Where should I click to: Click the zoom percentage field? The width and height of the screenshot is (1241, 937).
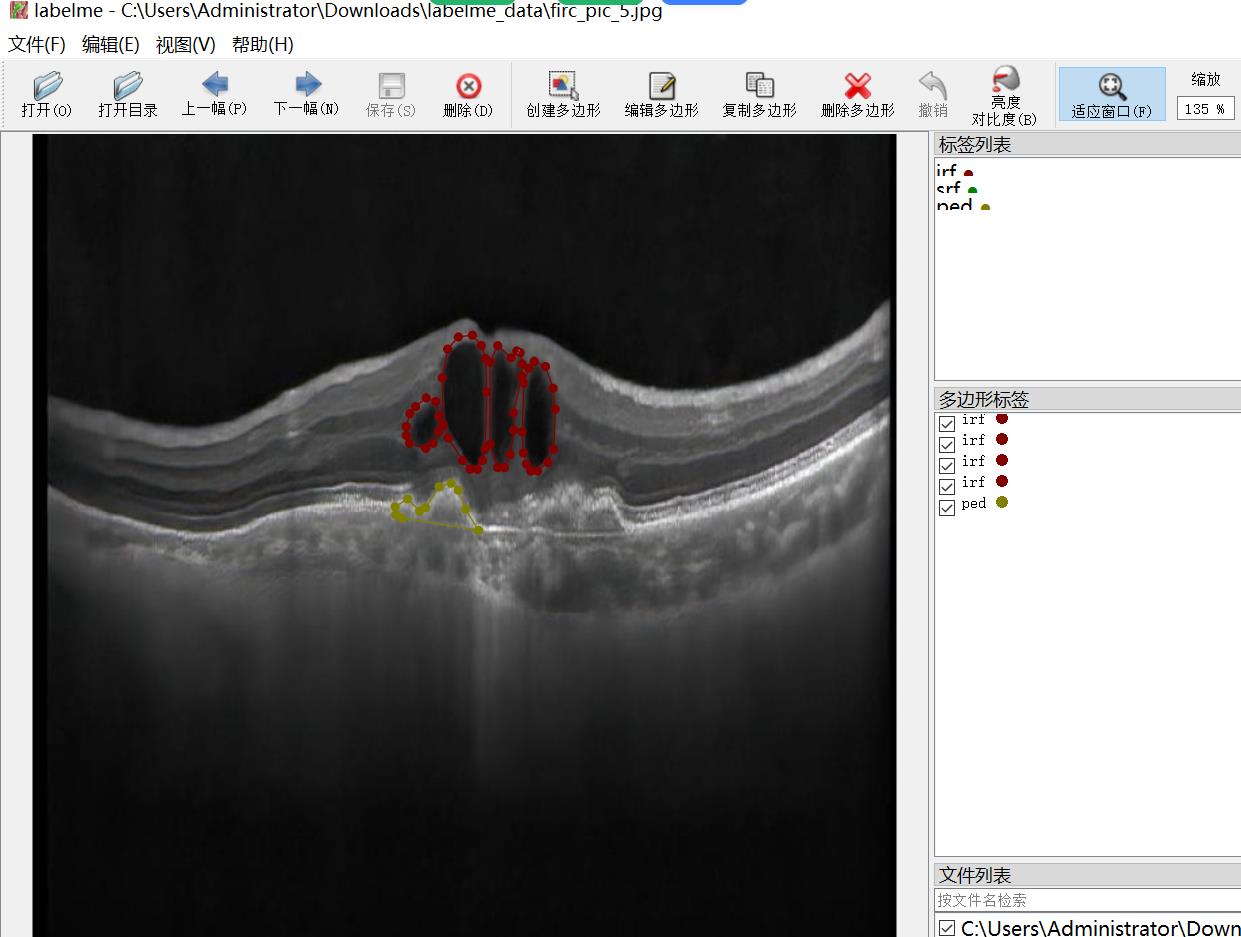(x=1205, y=109)
